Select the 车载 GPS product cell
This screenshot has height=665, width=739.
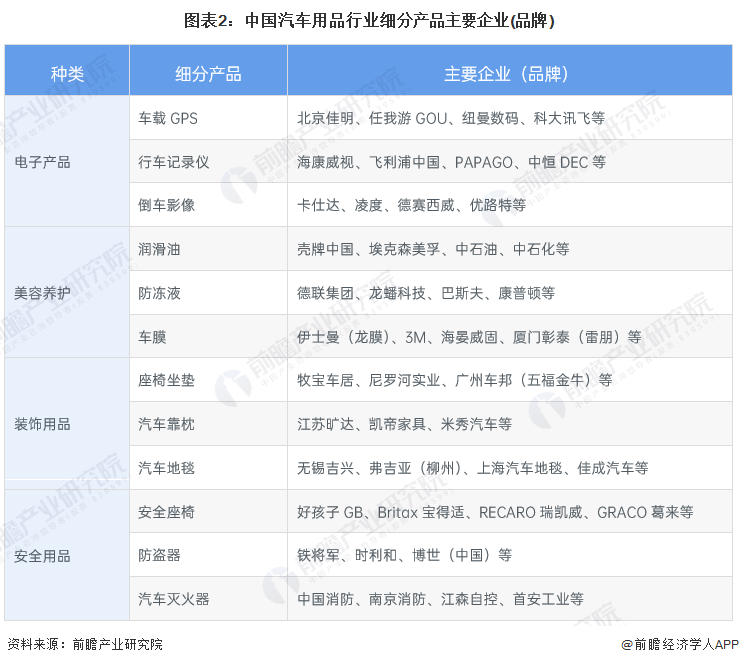[168, 118]
